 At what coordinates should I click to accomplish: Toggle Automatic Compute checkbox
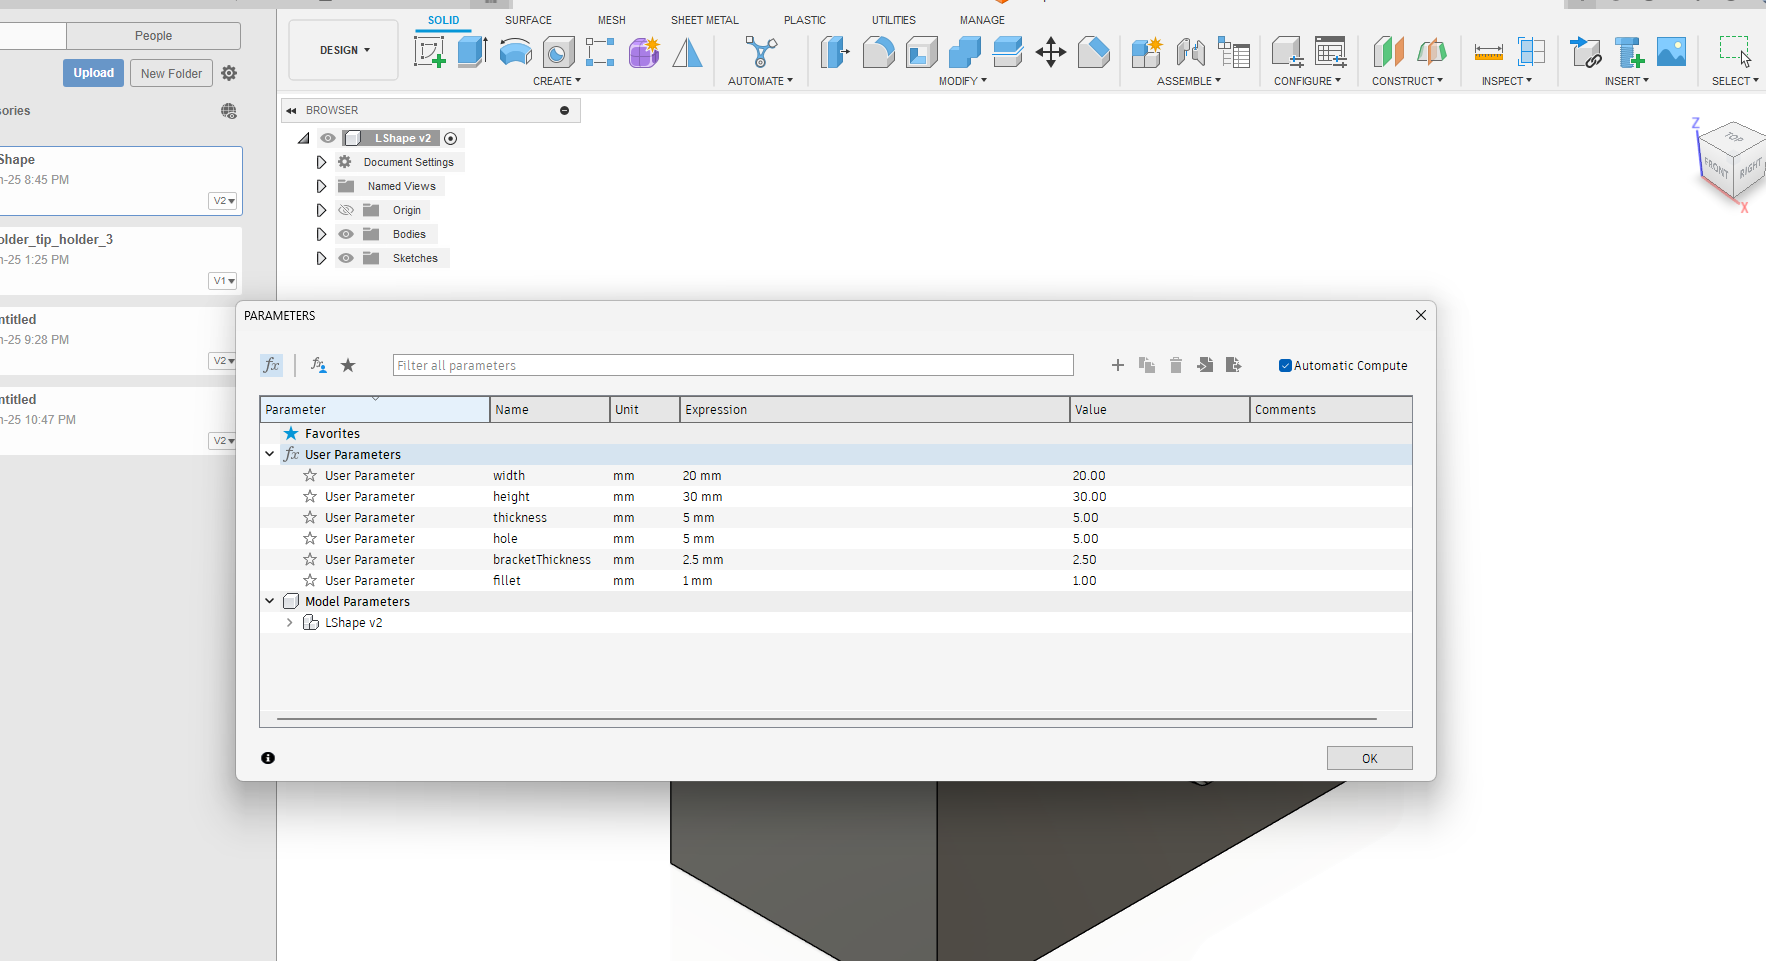tap(1285, 365)
